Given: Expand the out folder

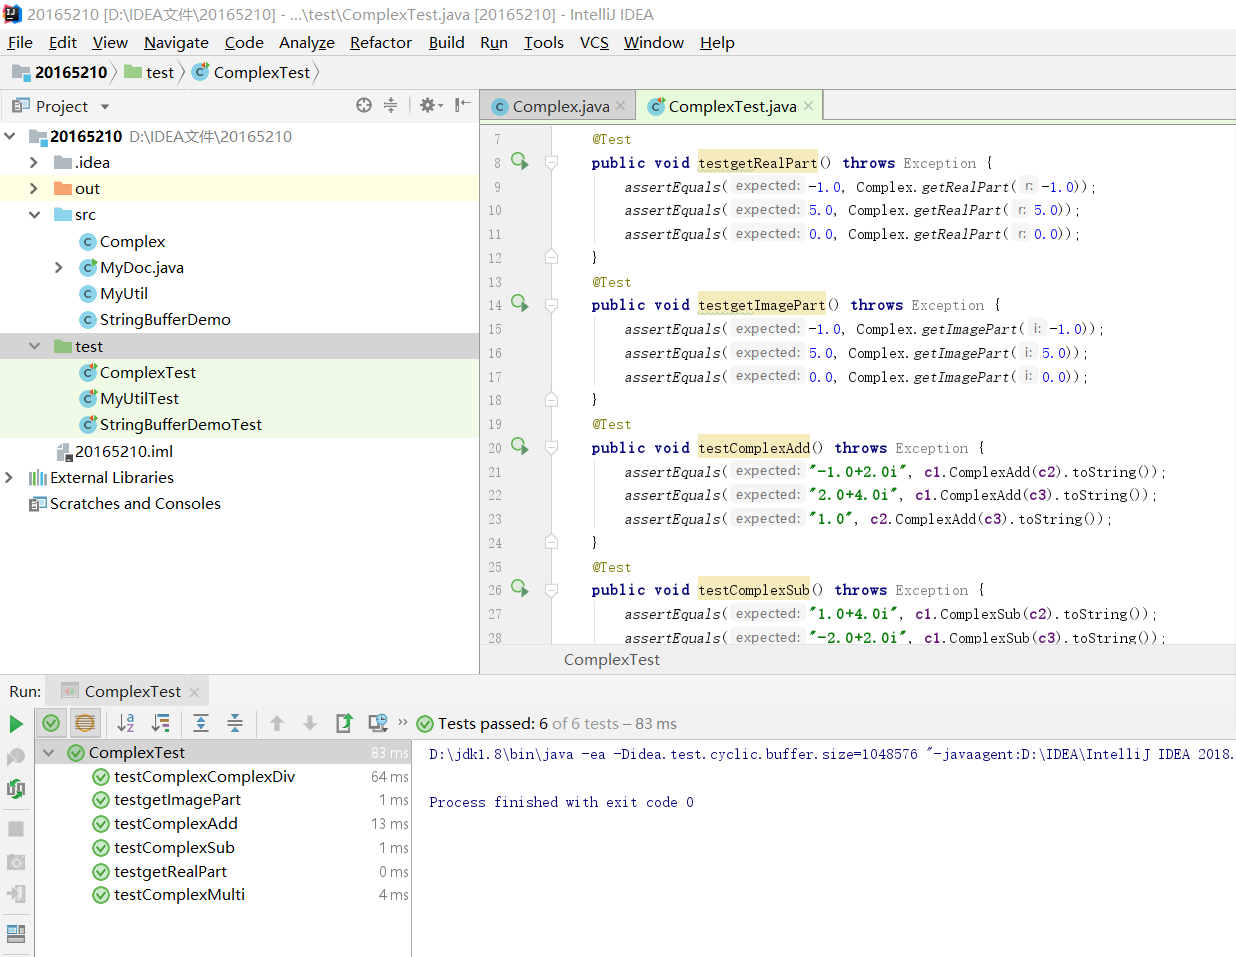Looking at the screenshot, I should (x=34, y=188).
